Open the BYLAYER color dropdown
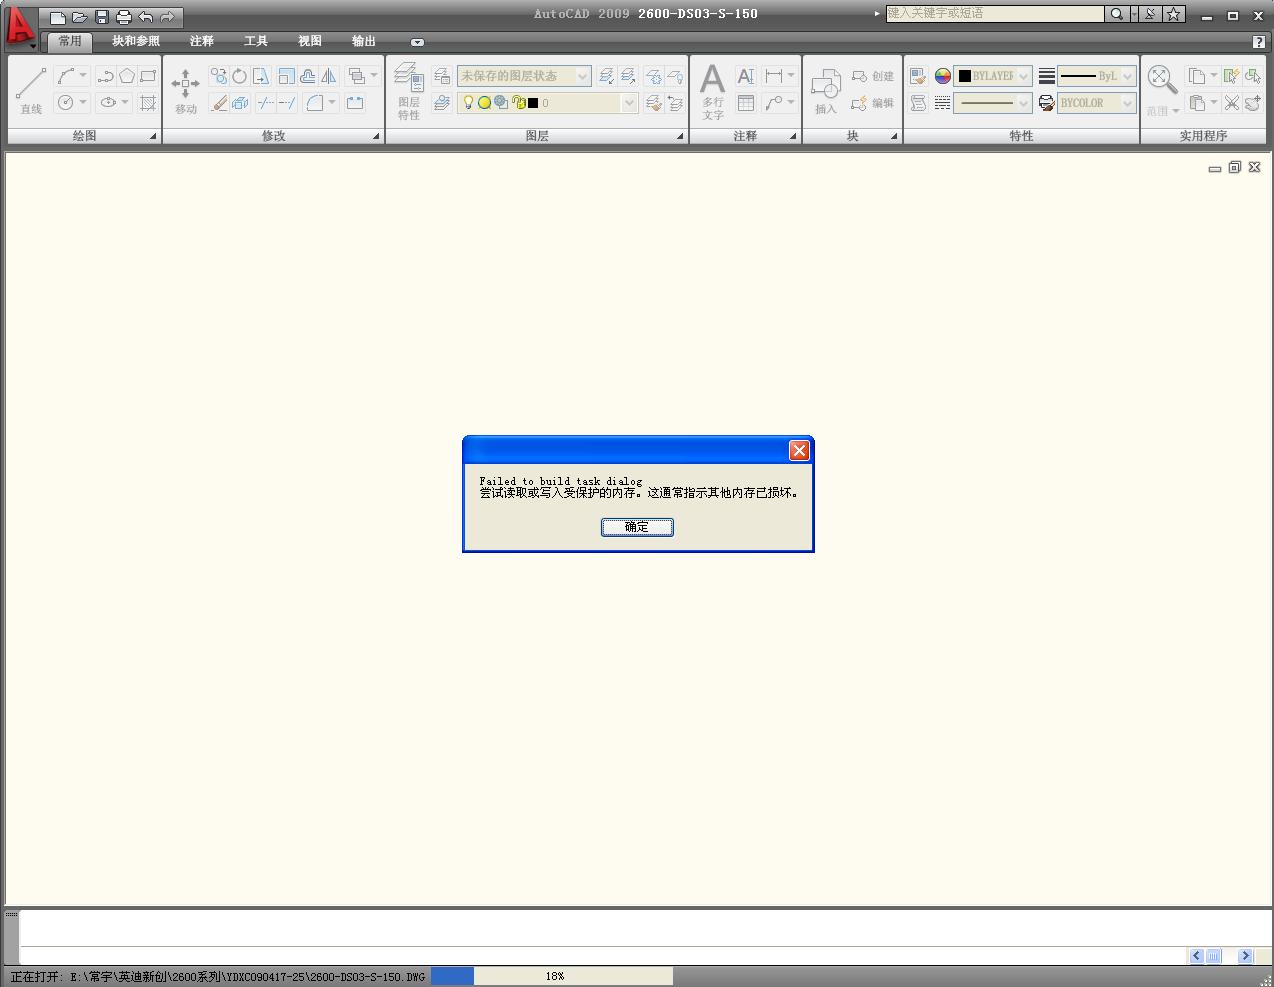 pyautogui.click(x=993, y=76)
